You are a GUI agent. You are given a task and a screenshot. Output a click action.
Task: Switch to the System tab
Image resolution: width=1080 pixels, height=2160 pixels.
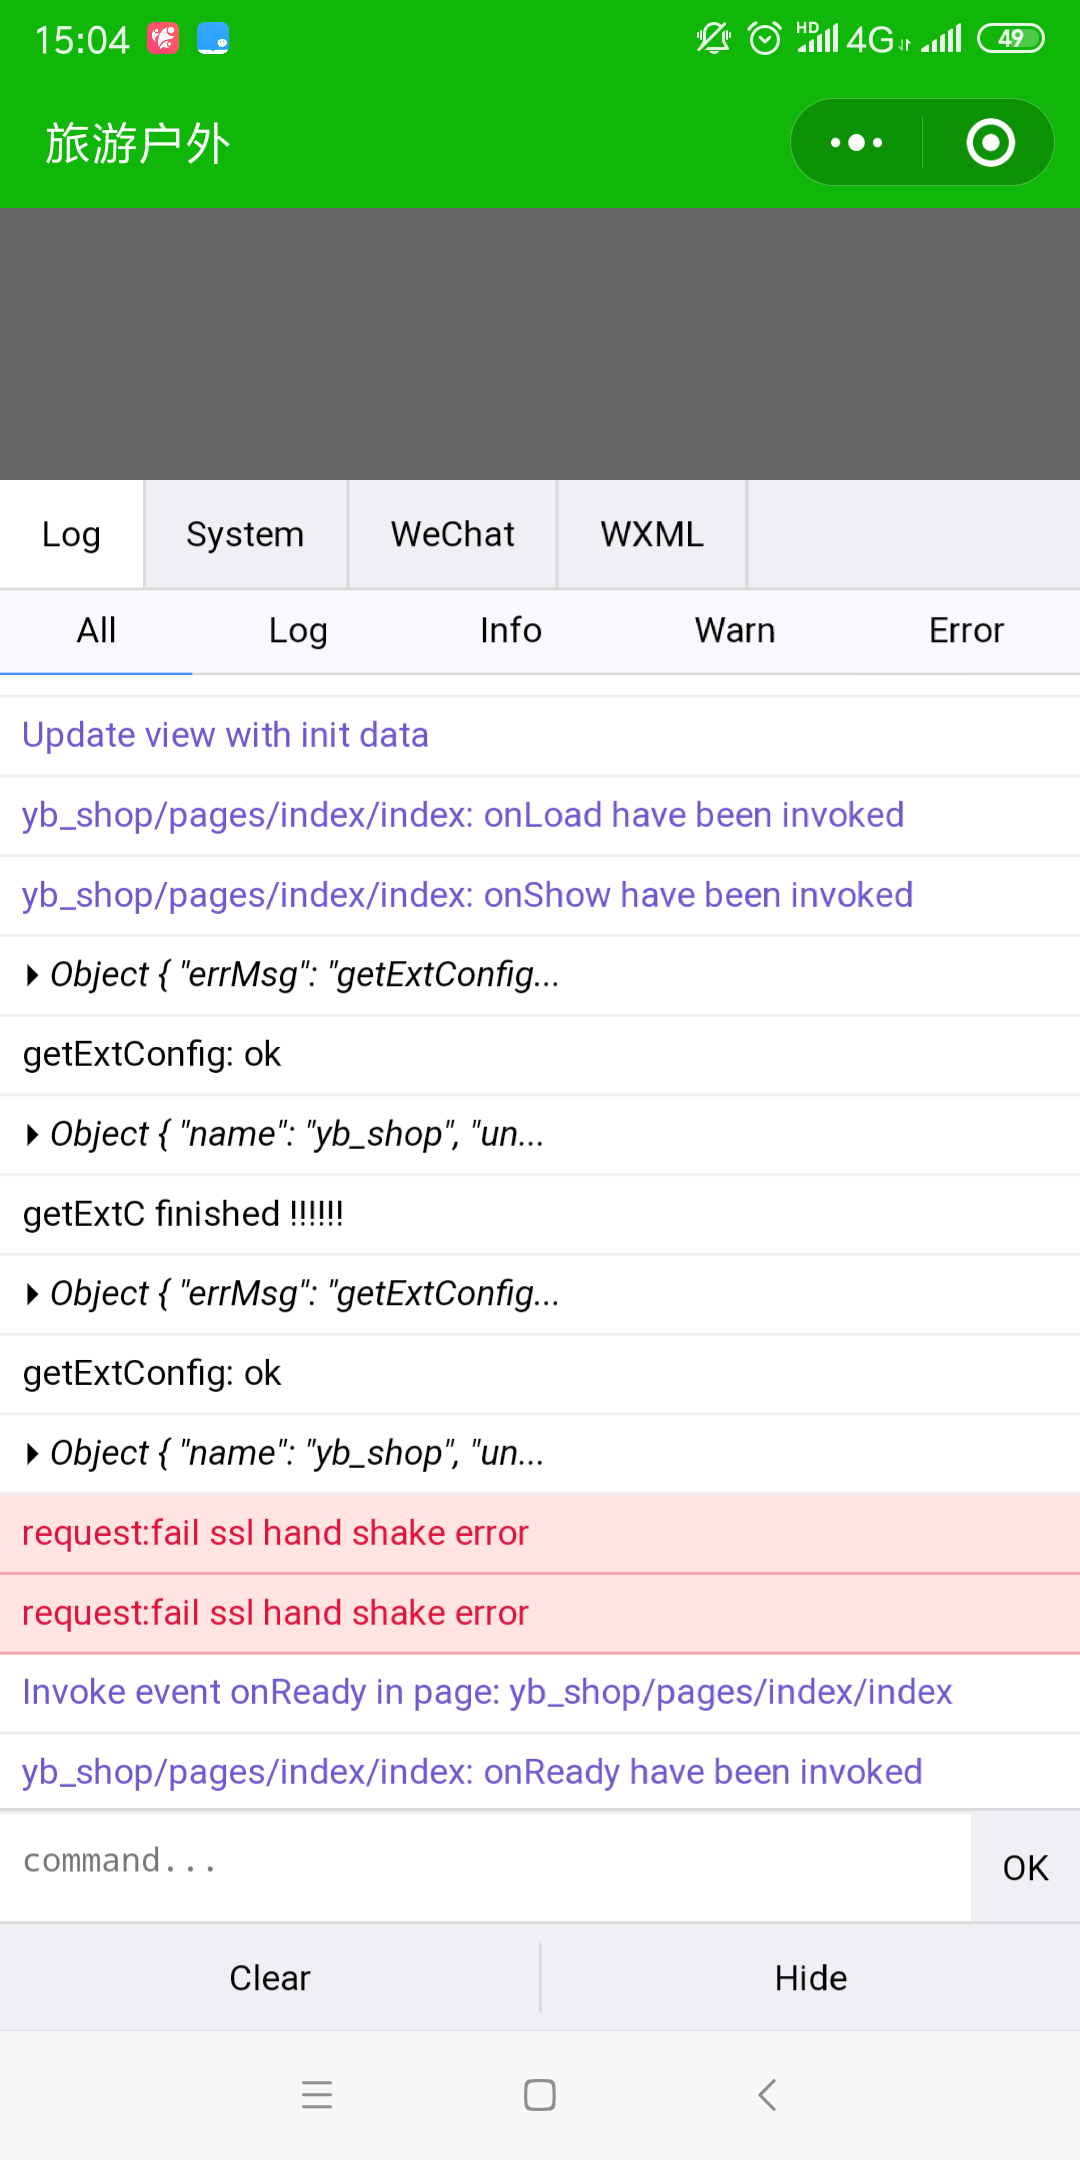coord(245,534)
